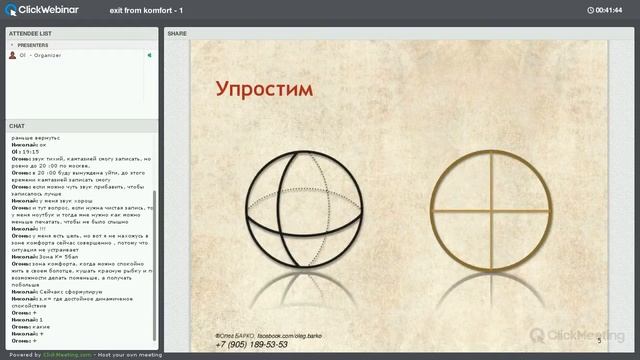Click the 'Николай: !!!' chat message

29,229
